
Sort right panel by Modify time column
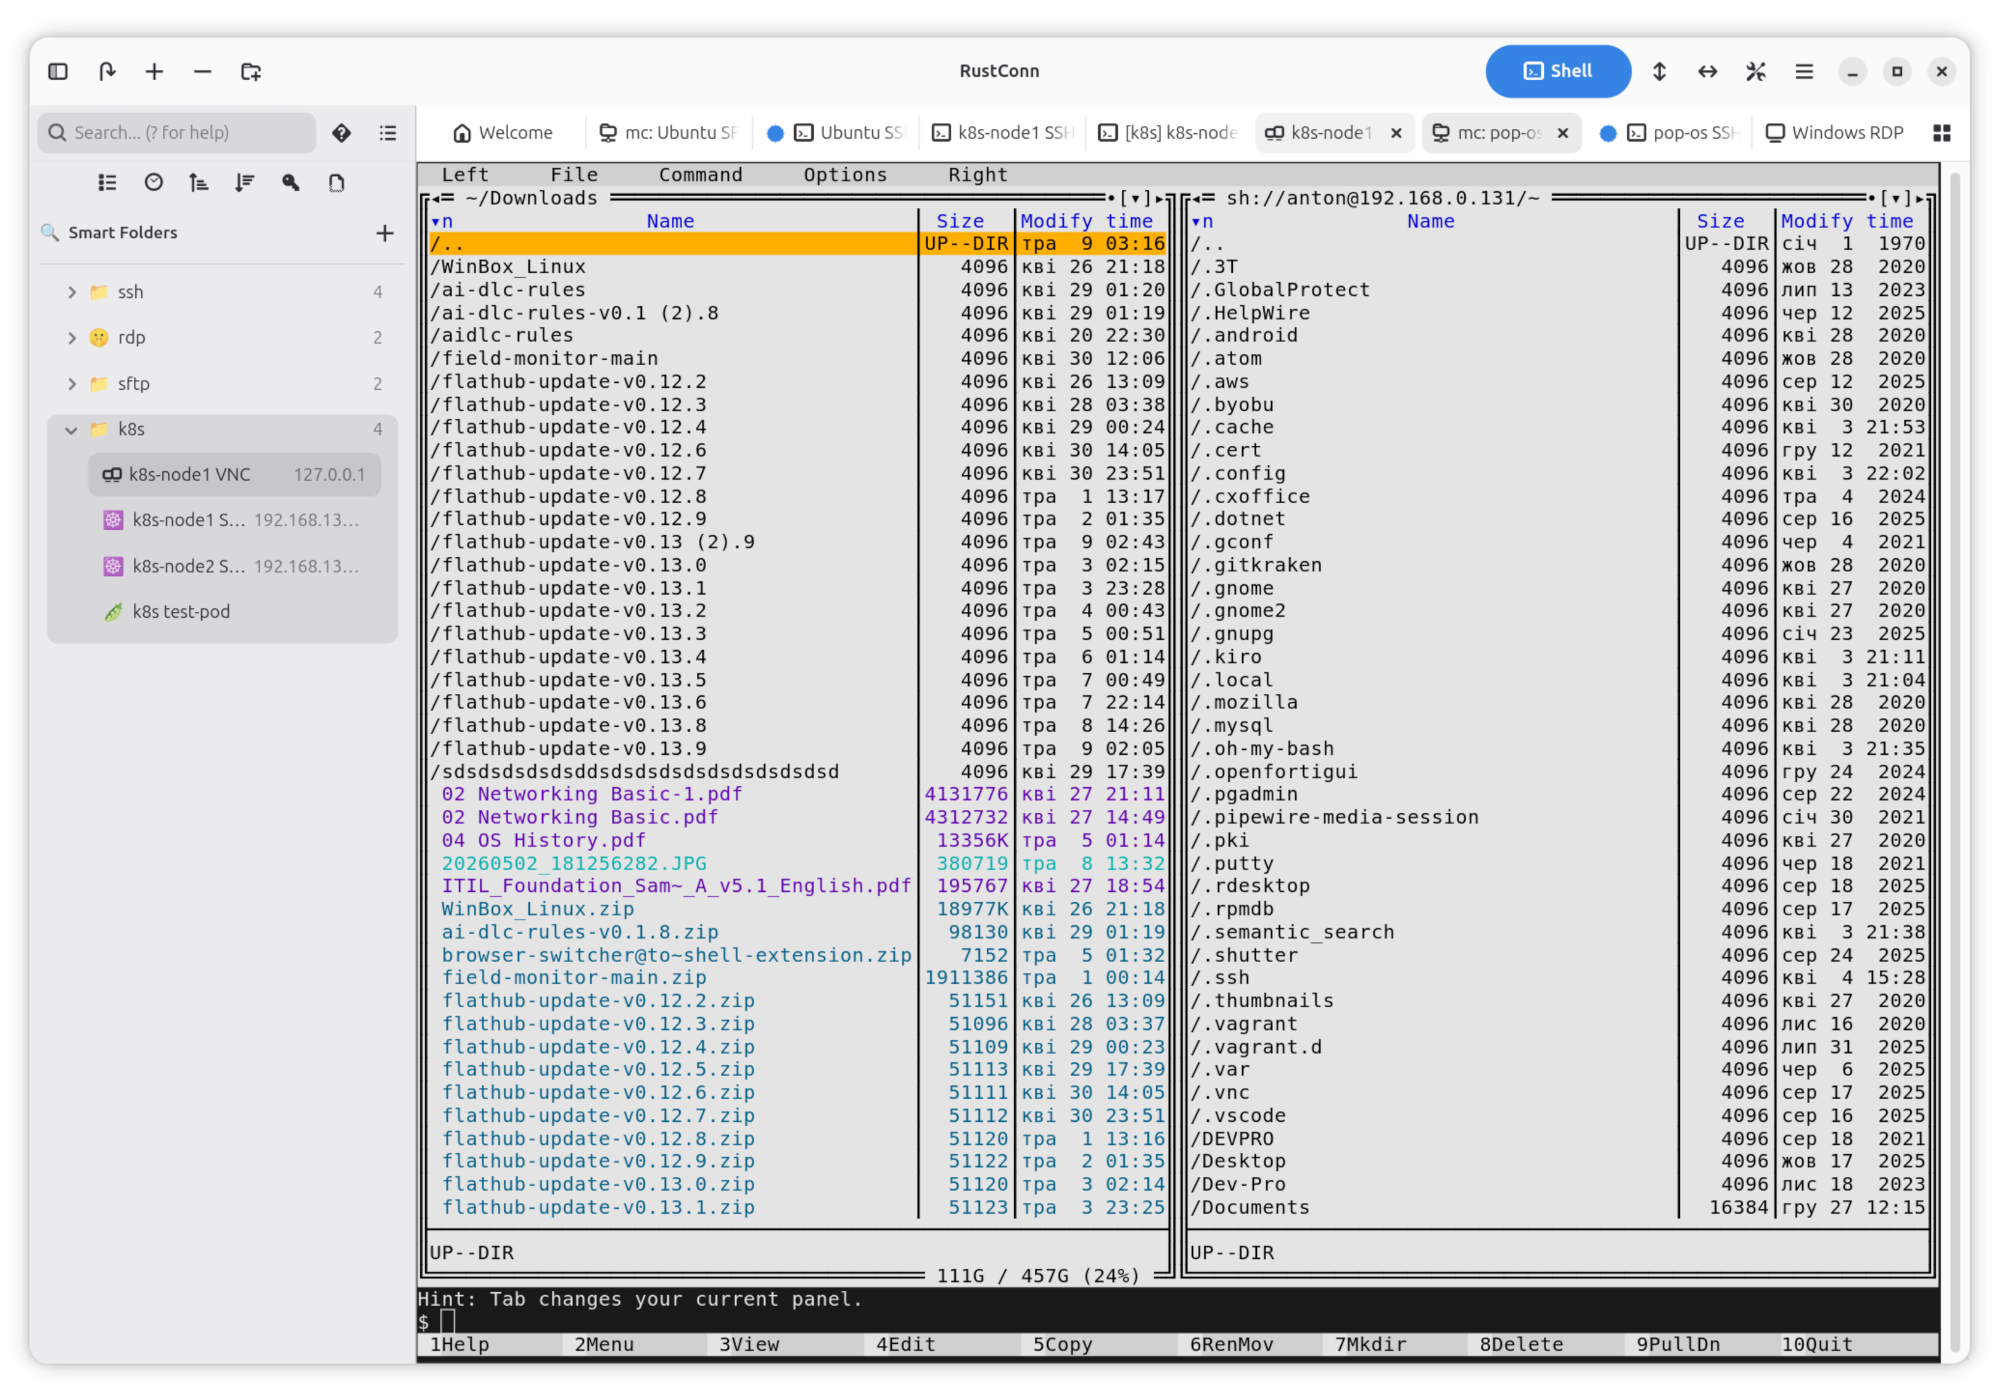[x=1847, y=221]
